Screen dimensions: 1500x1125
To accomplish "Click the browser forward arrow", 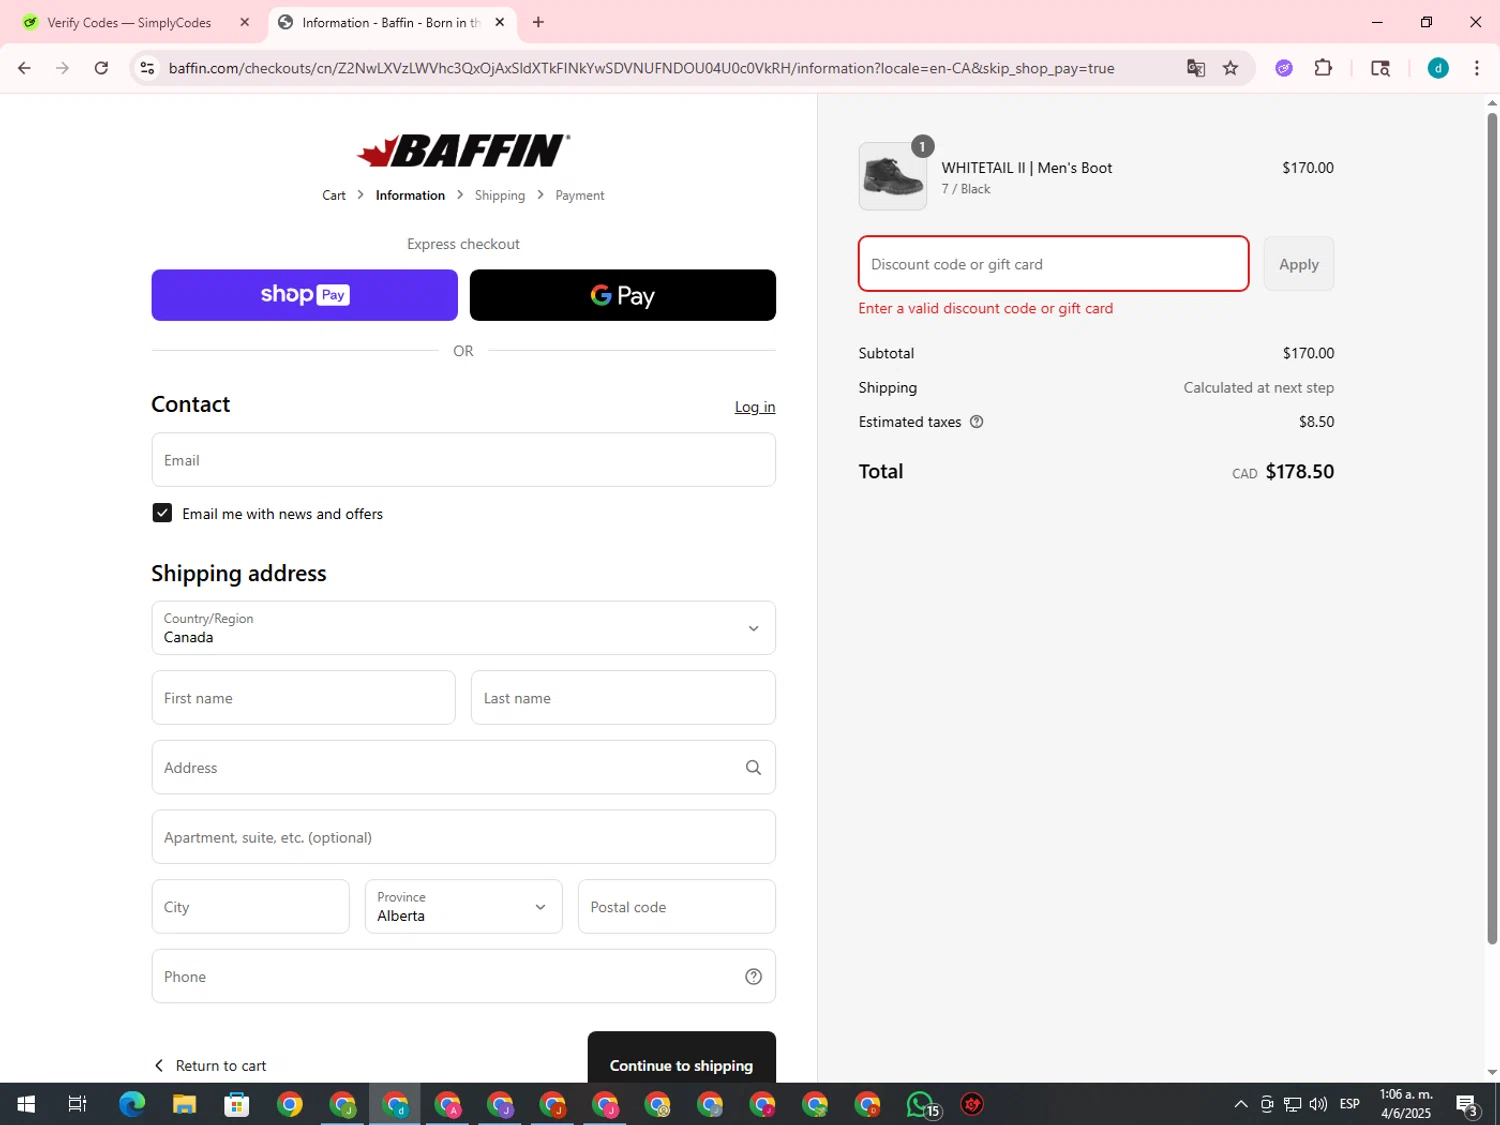I will [x=62, y=68].
